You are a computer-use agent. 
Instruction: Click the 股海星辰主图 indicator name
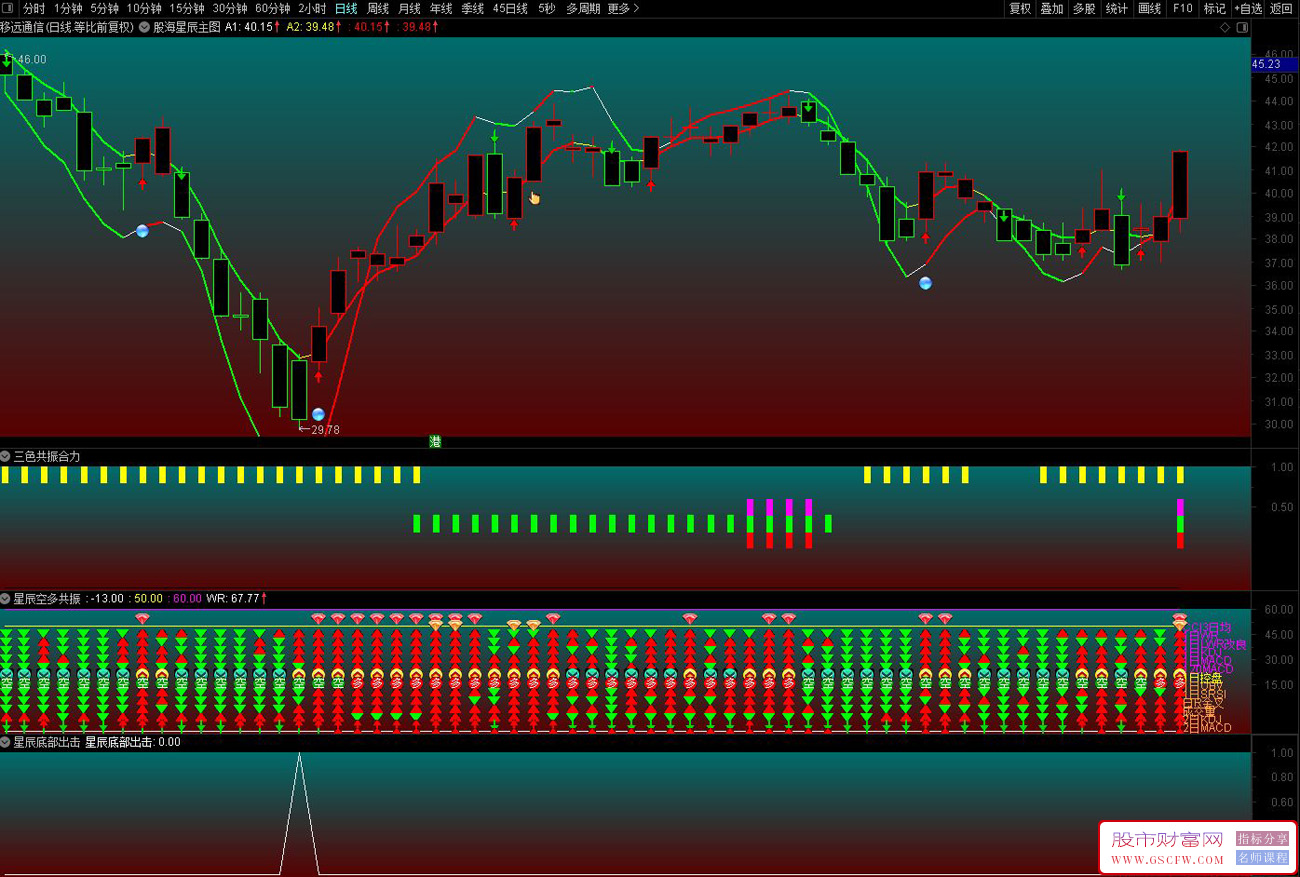coord(186,28)
